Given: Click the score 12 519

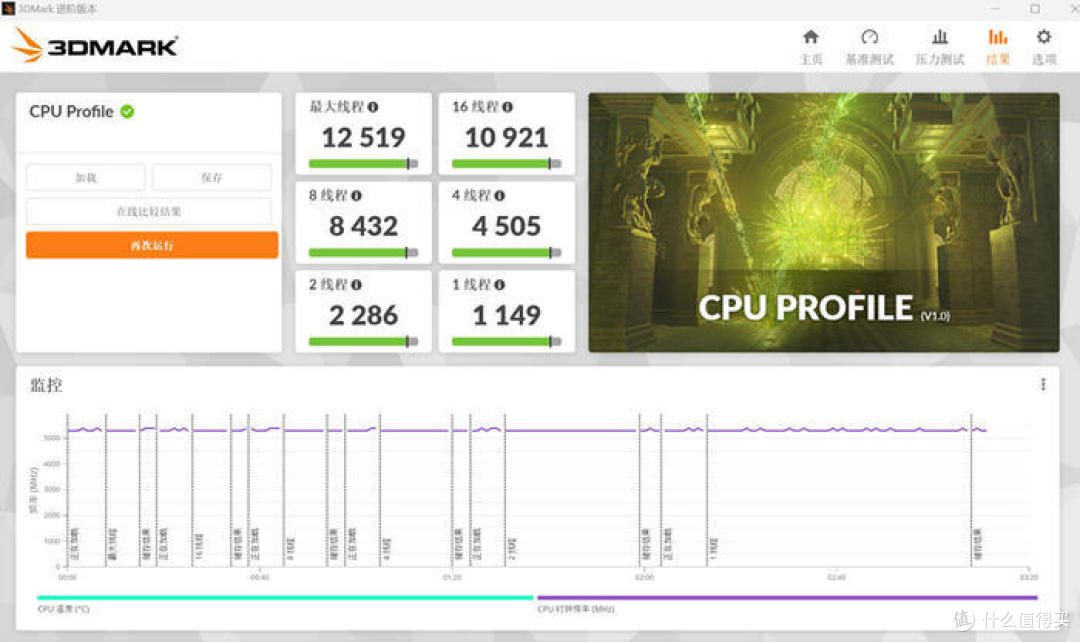Looking at the screenshot, I should [364, 138].
